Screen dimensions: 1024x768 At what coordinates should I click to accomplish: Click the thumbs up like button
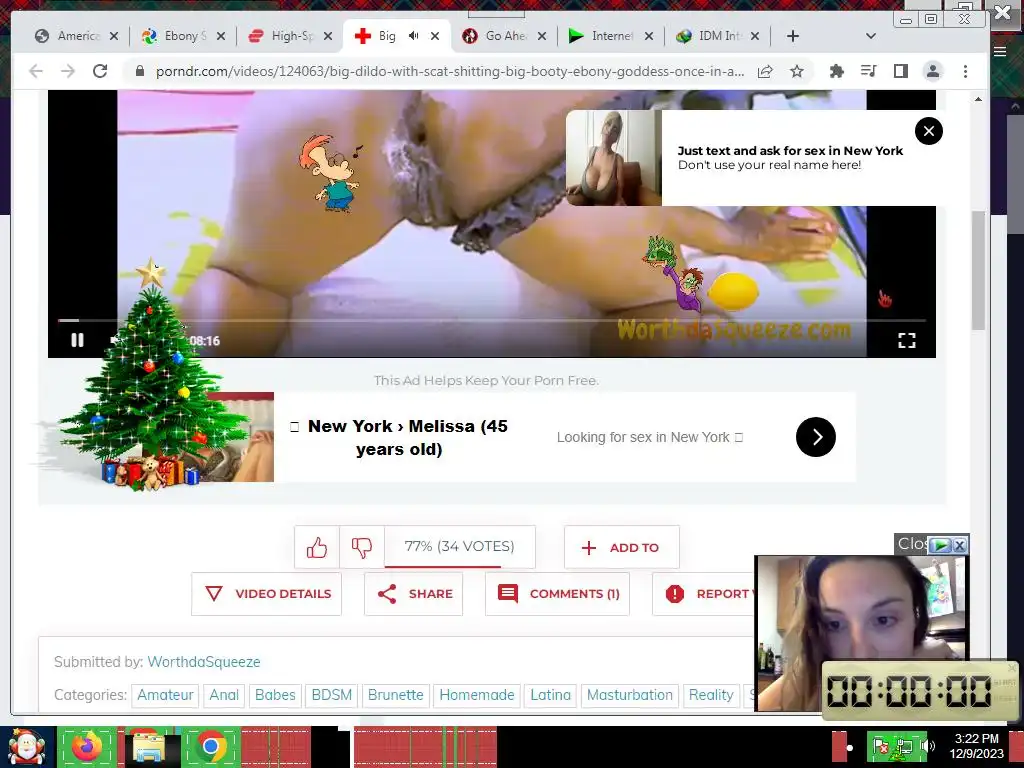(317, 547)
